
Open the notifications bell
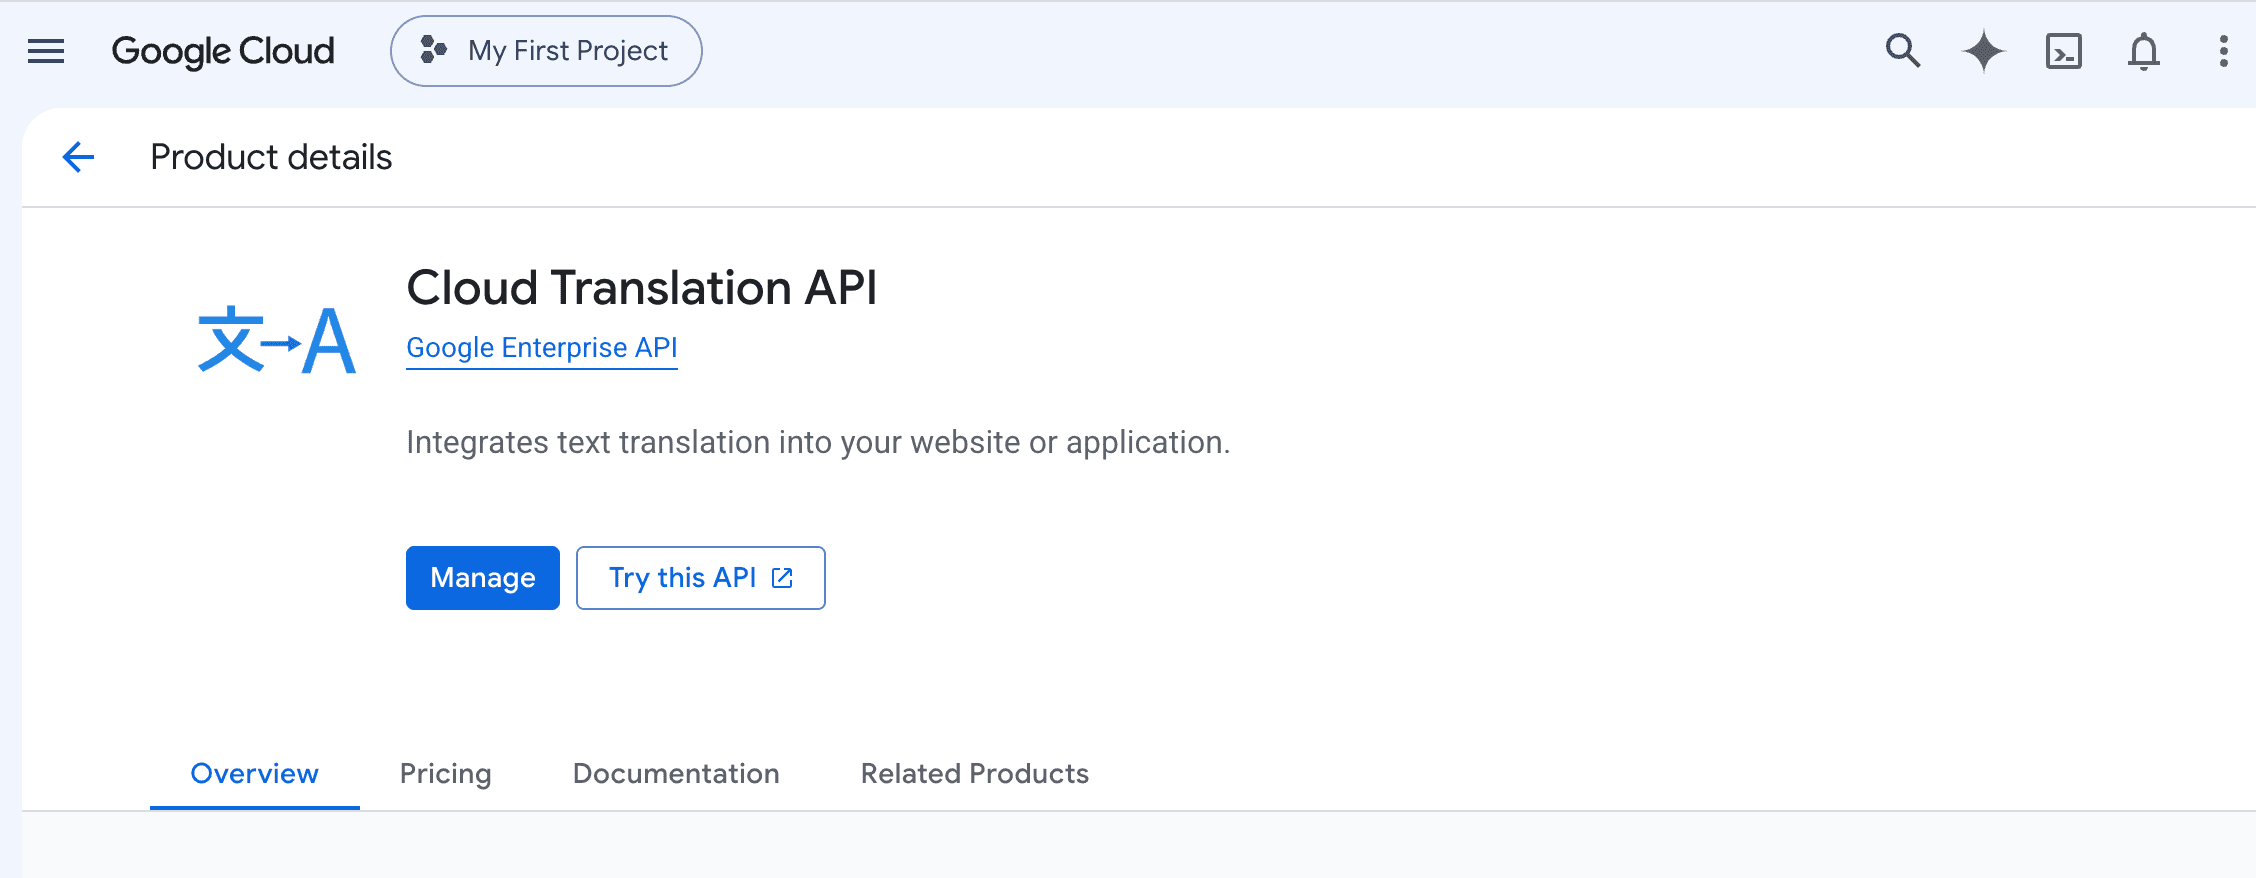2144,51
